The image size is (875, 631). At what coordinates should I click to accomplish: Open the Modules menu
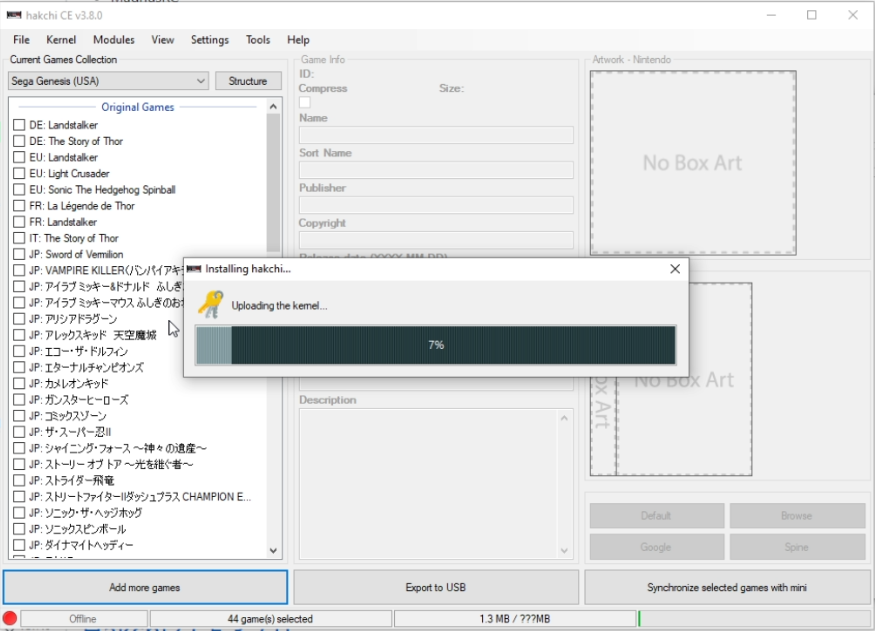[114, 40]
